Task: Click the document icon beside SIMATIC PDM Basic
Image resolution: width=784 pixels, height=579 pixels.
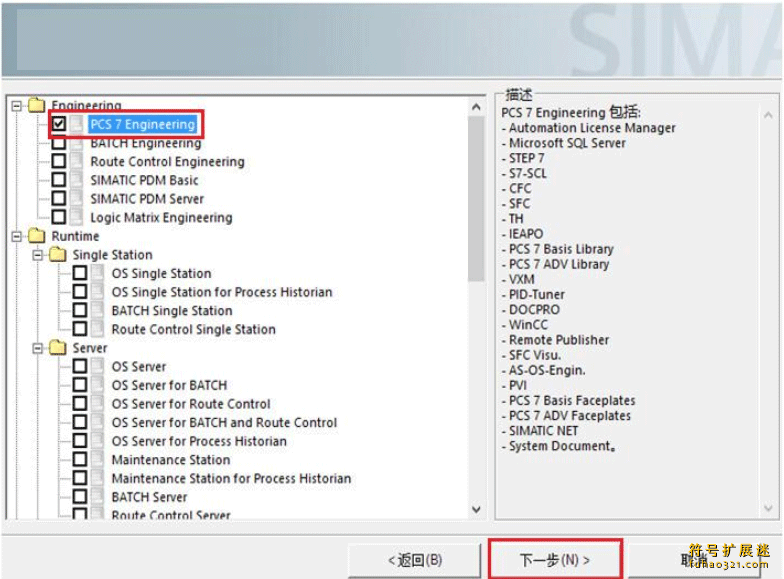Action: (76, 180)
